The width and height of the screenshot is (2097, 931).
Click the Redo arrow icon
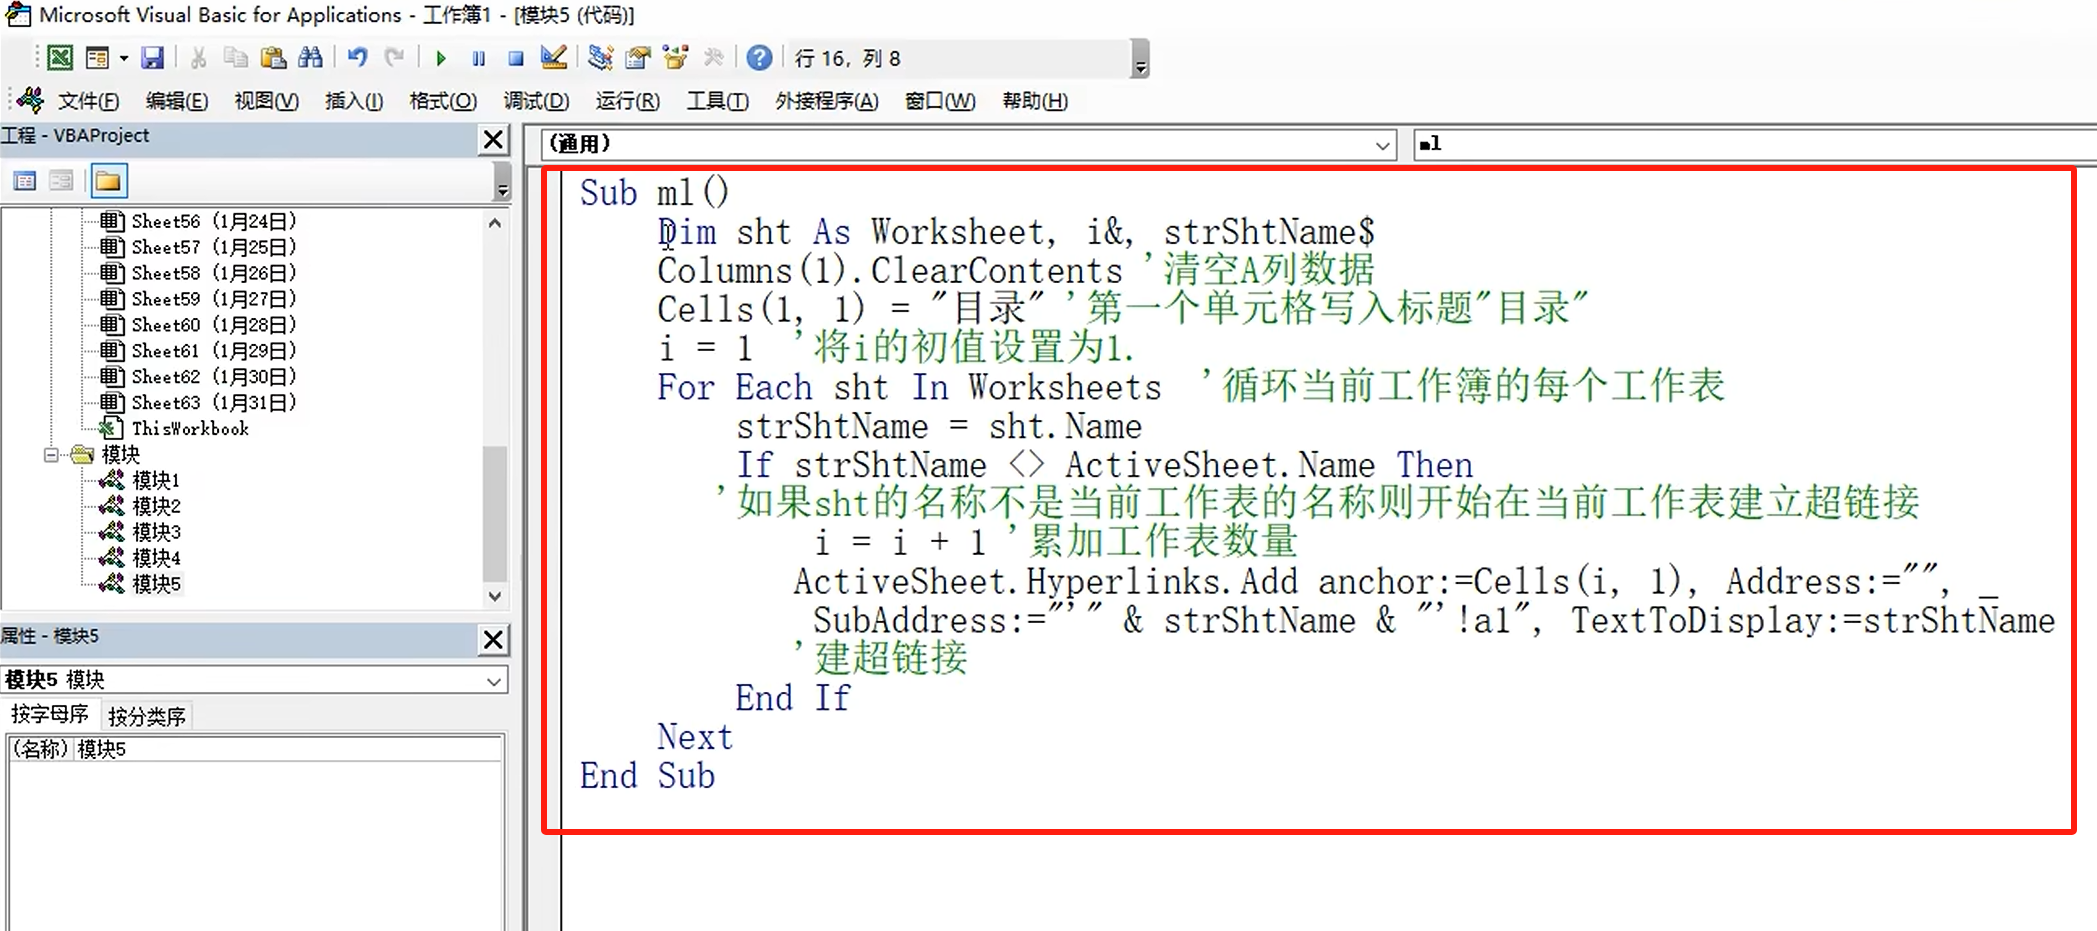coord(394,58)
